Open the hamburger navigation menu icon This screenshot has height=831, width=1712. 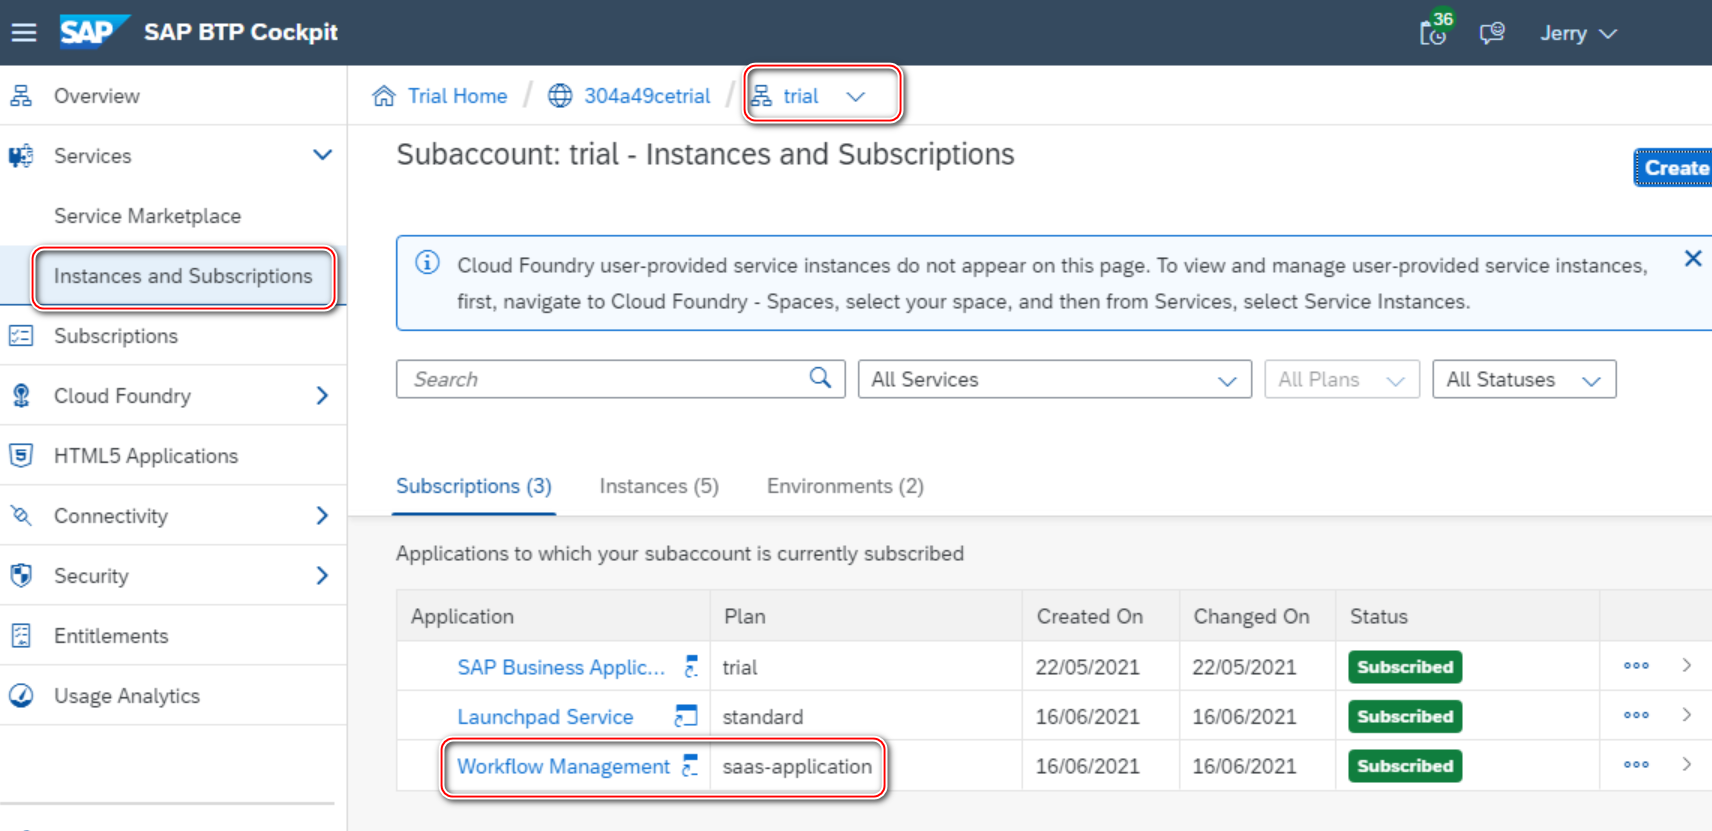tap(24, 33)
